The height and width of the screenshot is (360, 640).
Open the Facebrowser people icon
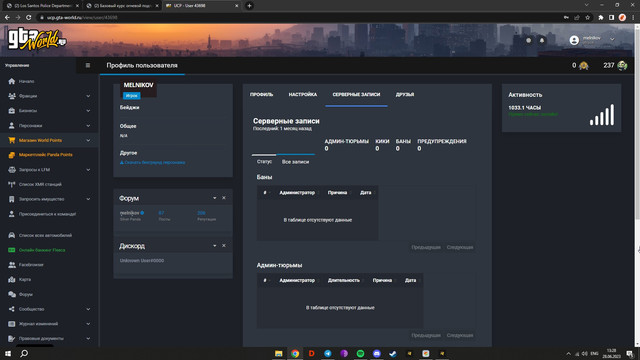pyautogui.click(x=11, y=265)
